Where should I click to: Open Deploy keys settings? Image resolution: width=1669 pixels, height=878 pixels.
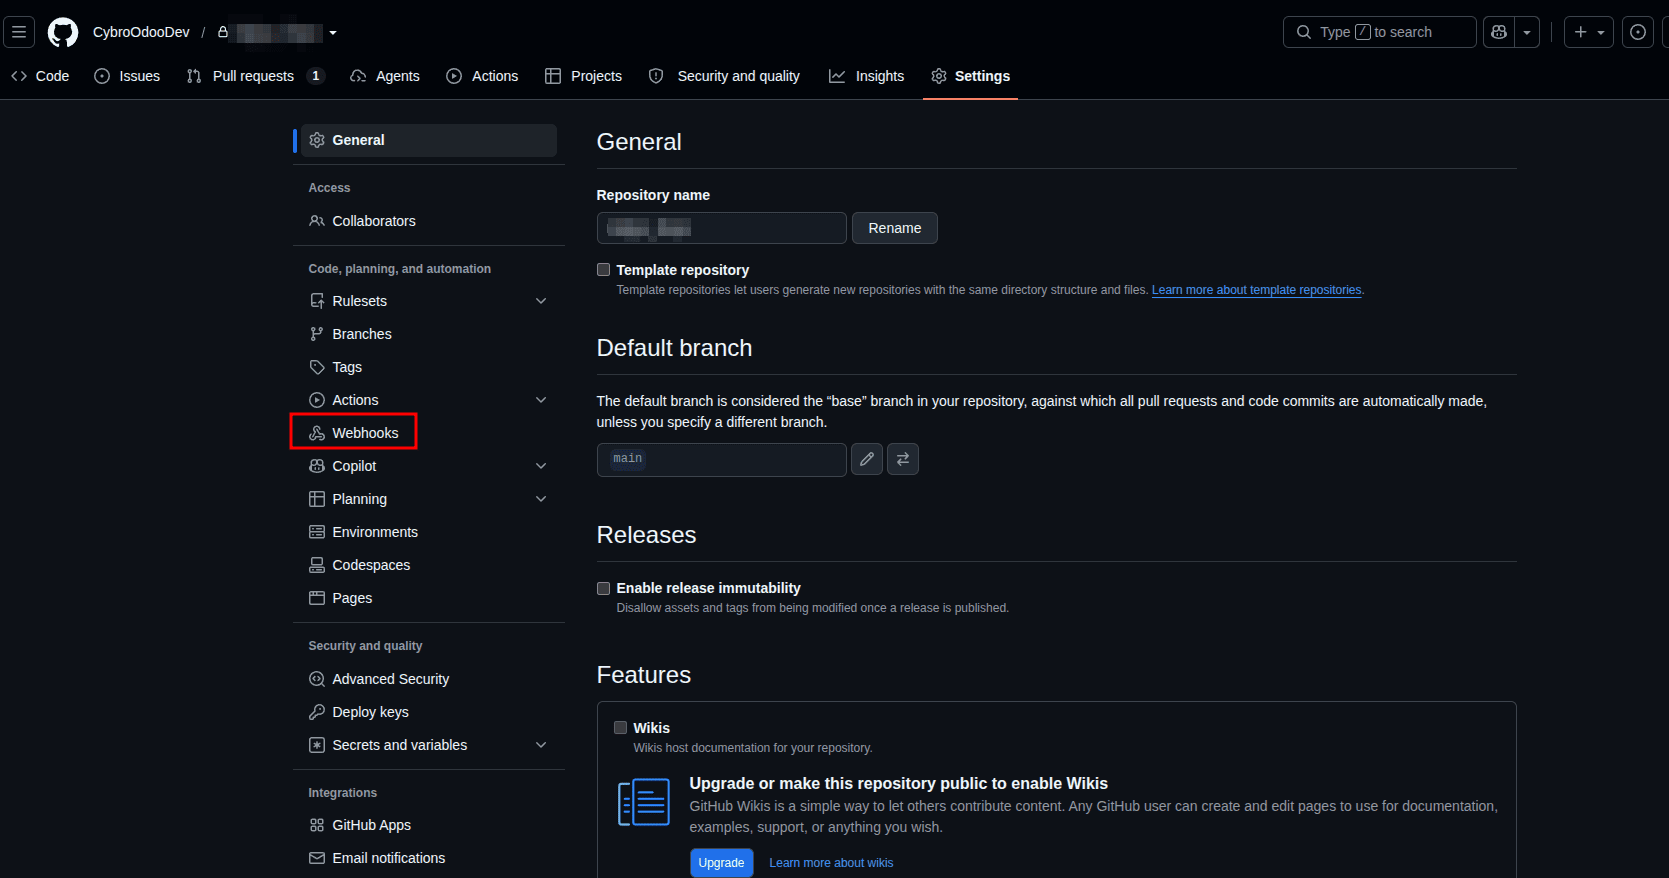click(429, 712)
